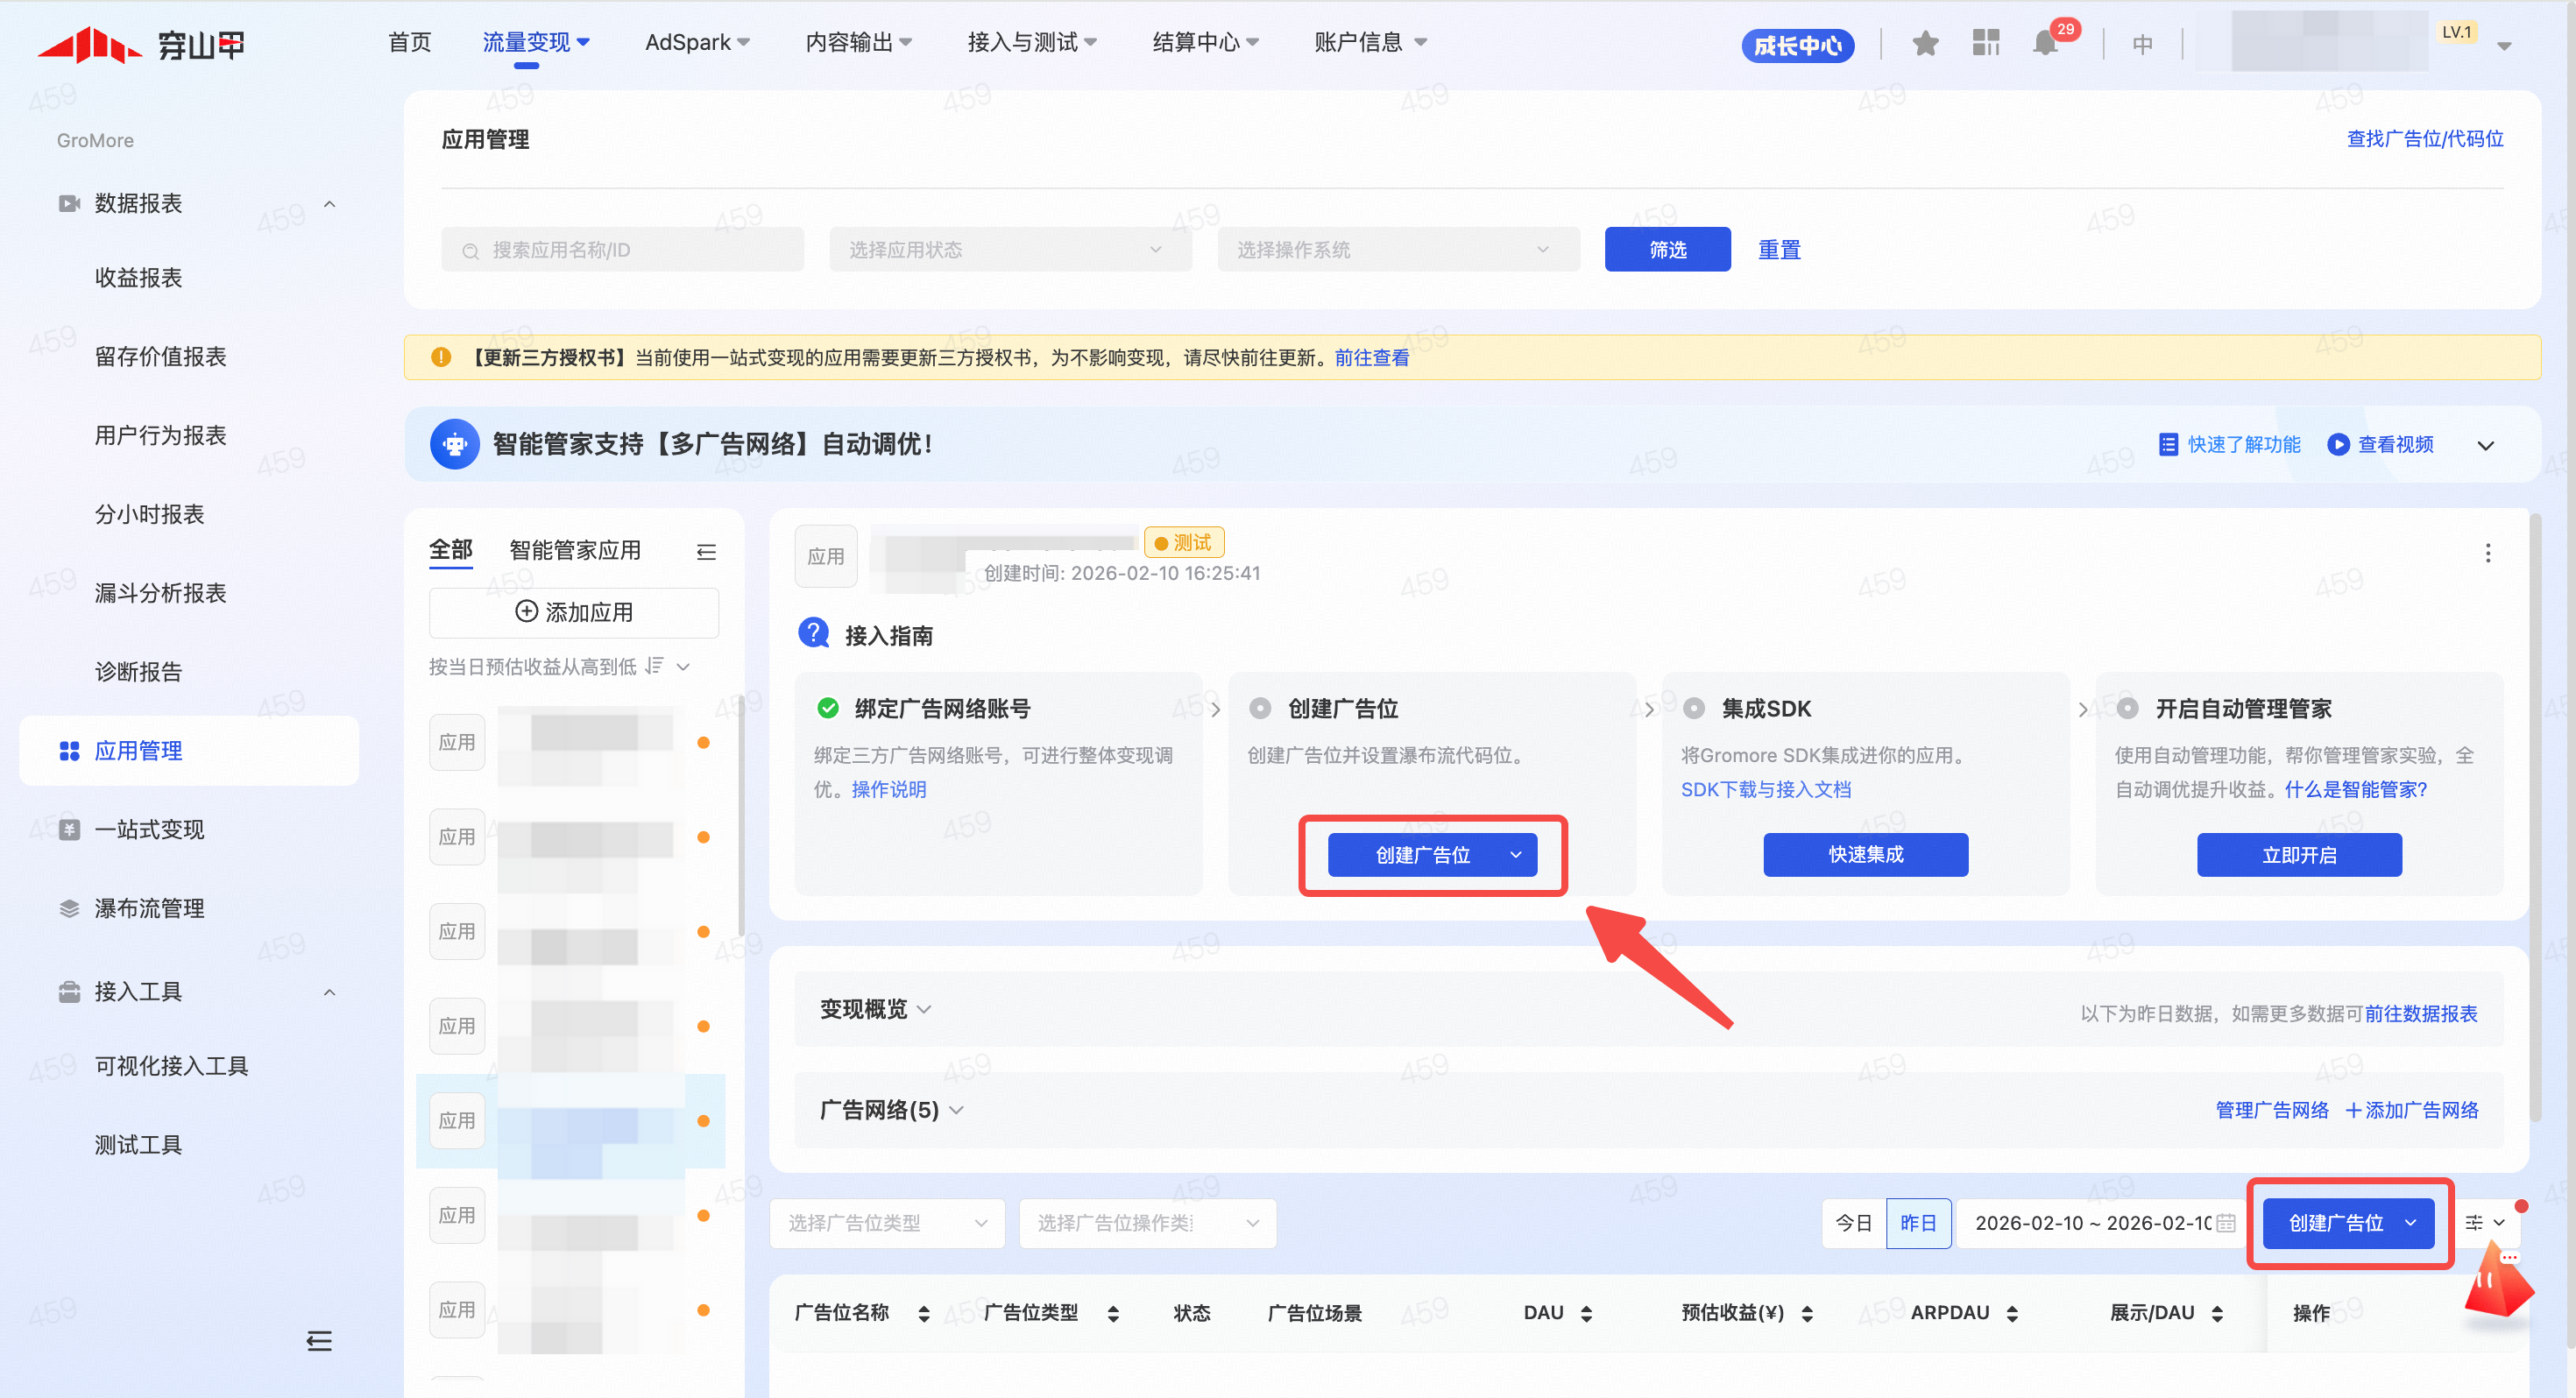2576x1398 pixels.
Task: Click the 搜索应用名称/ID search field
Action: point(622,250)
